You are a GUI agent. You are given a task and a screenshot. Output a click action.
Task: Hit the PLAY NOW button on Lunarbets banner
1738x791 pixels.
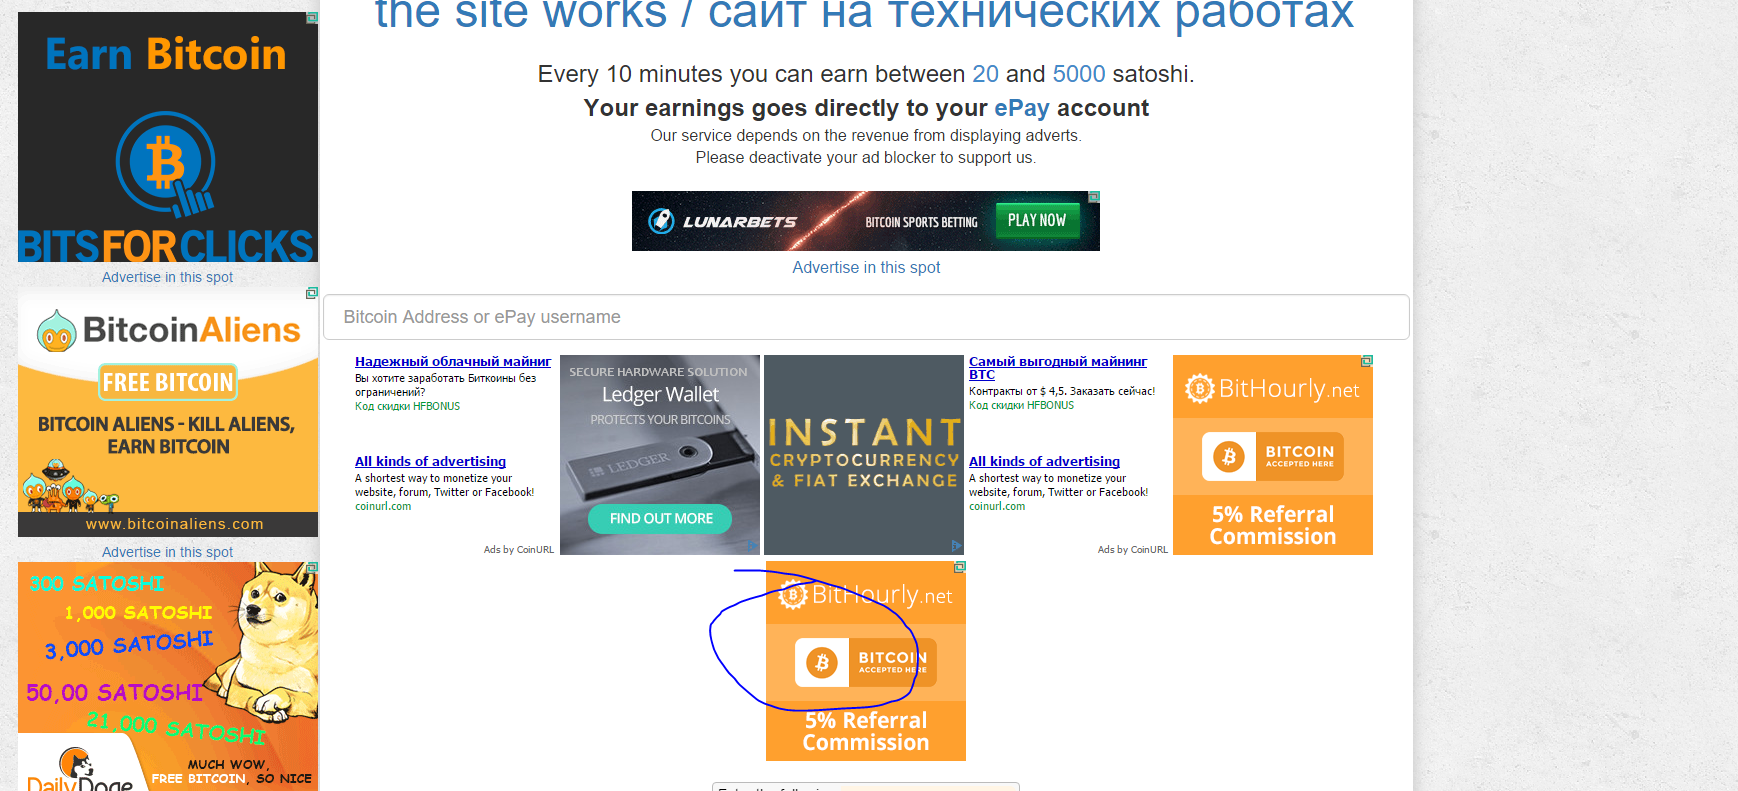point(1037,220)
